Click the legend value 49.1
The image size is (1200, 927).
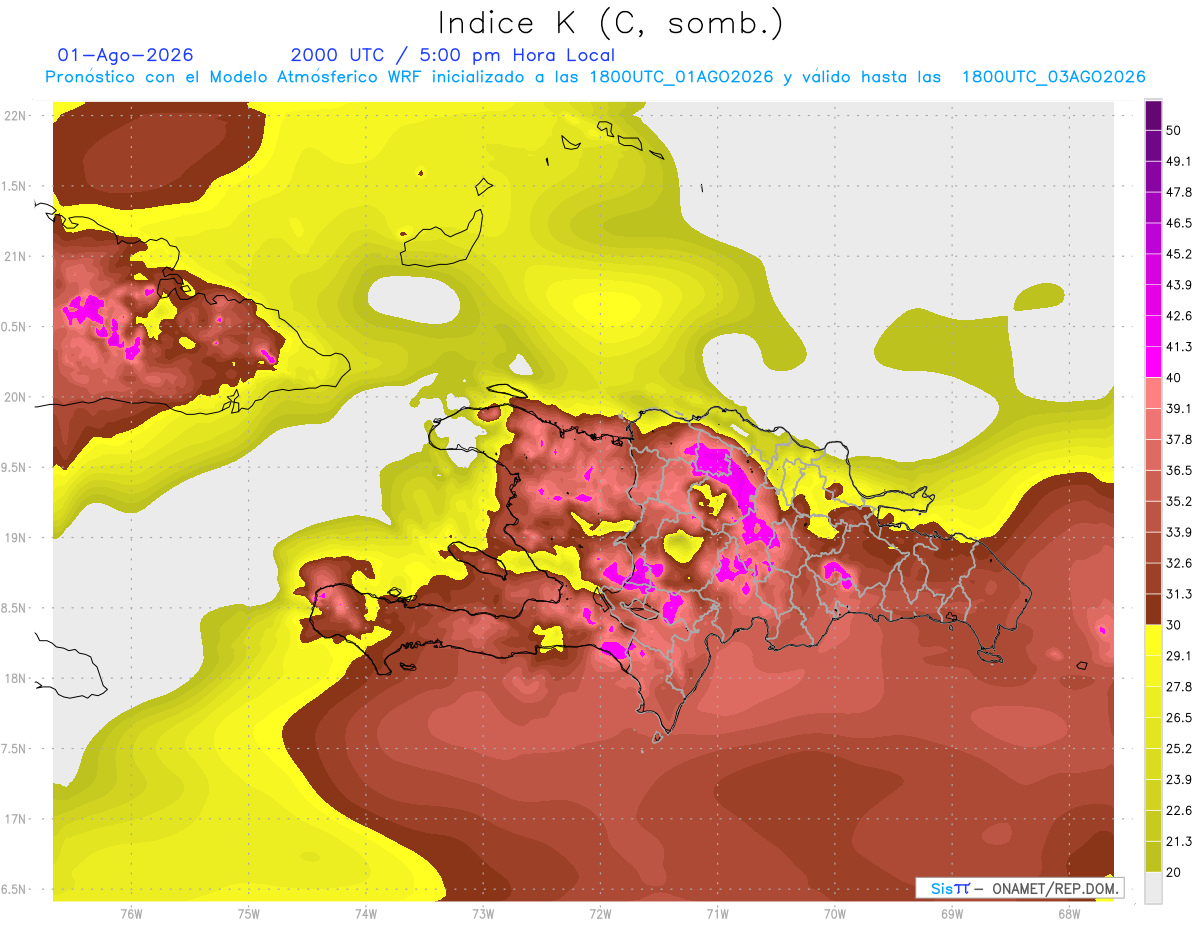pyautogui.click(x=1179, y=161)
